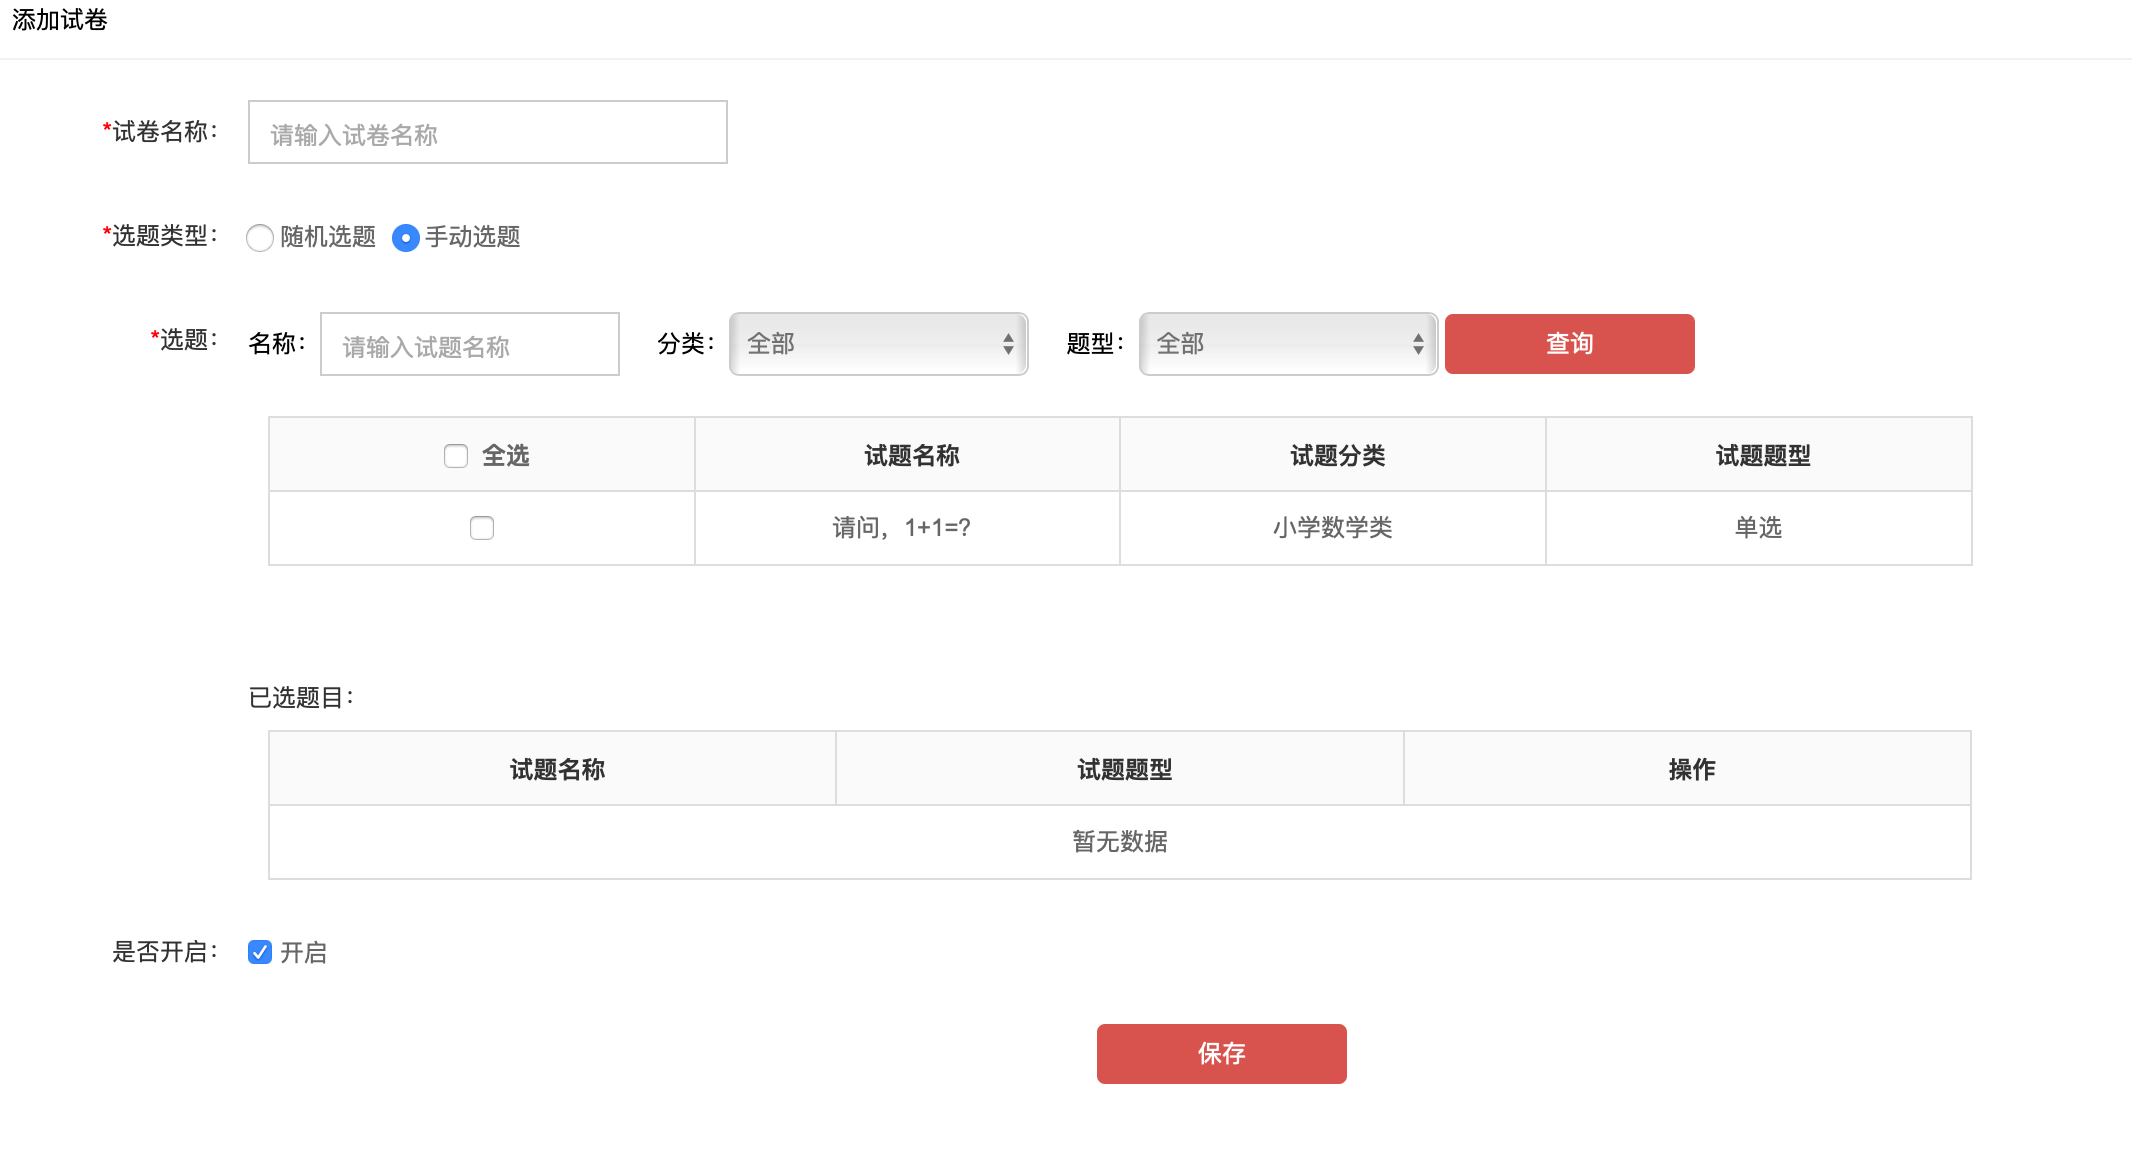The image size is (2132, 1162).
Task: Click the 分类 dropdown stepper arrows
Action: [1008, 344]
